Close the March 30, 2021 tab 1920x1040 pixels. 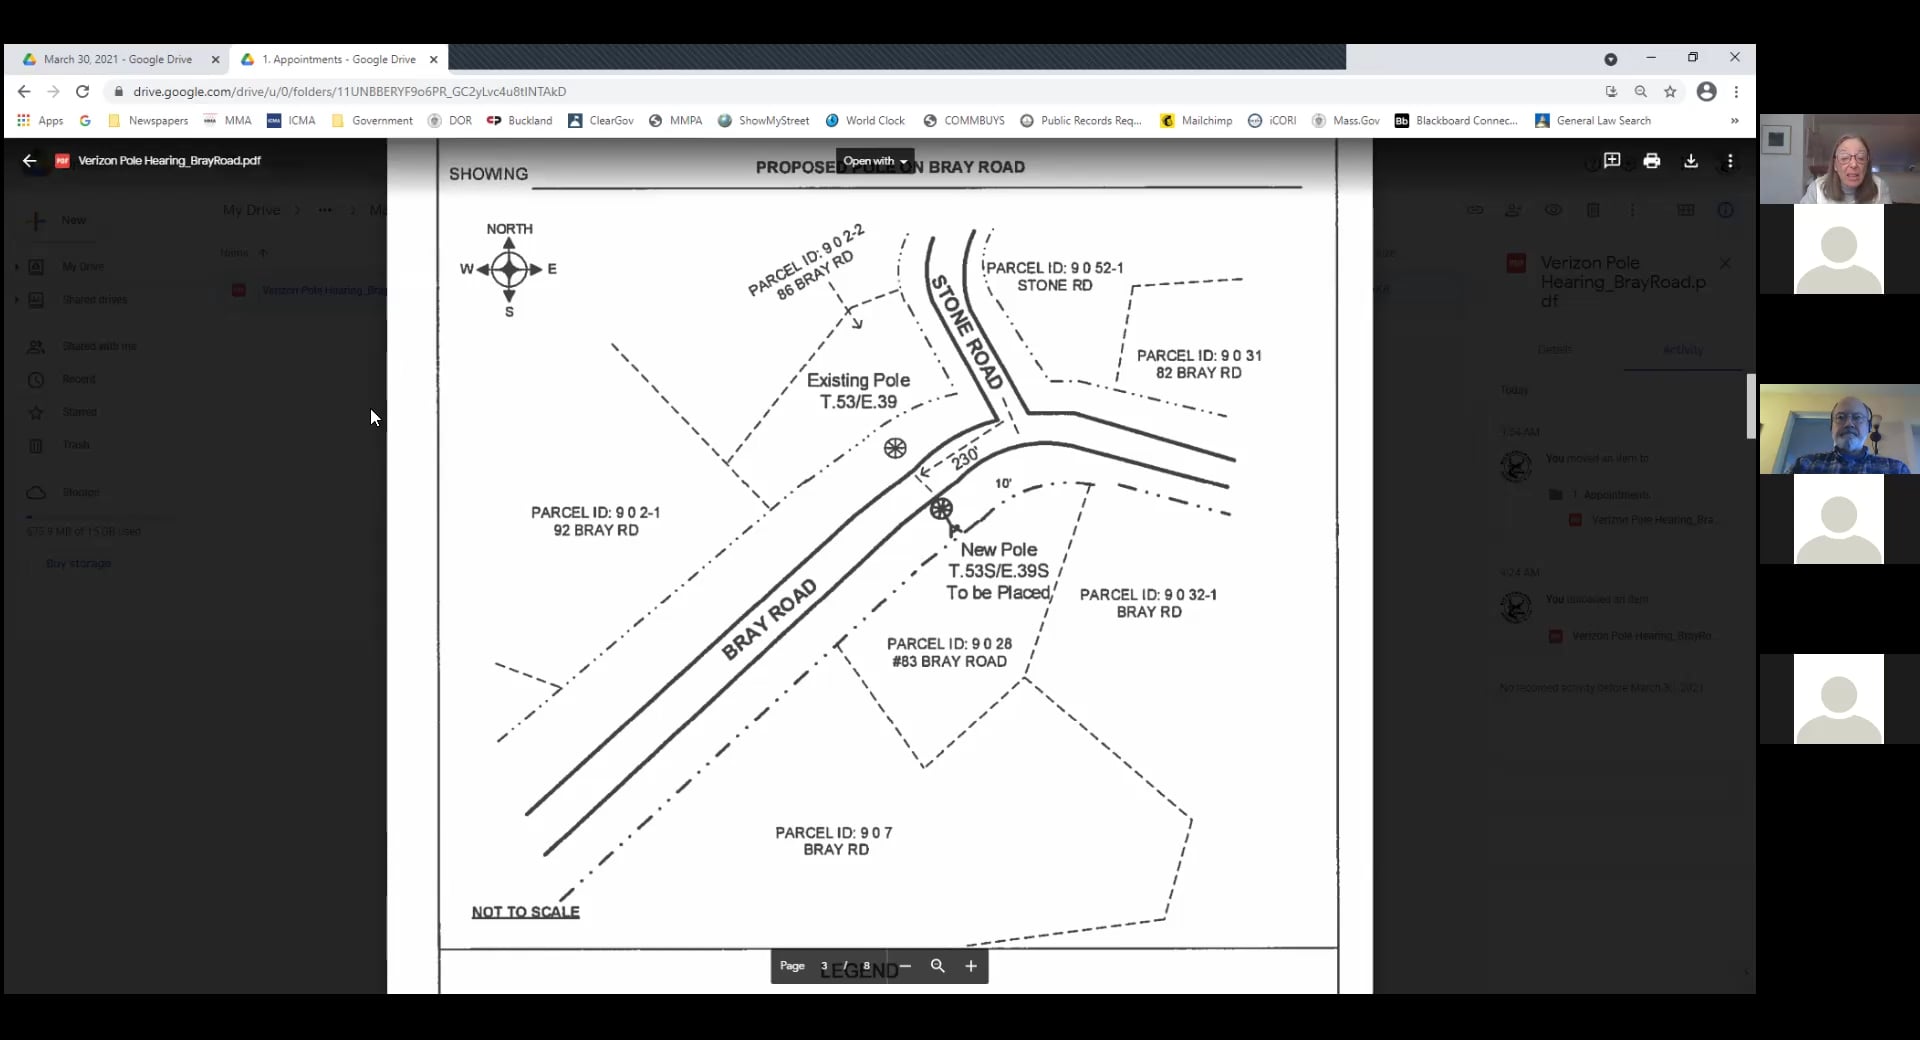click(x=215, y=59)
